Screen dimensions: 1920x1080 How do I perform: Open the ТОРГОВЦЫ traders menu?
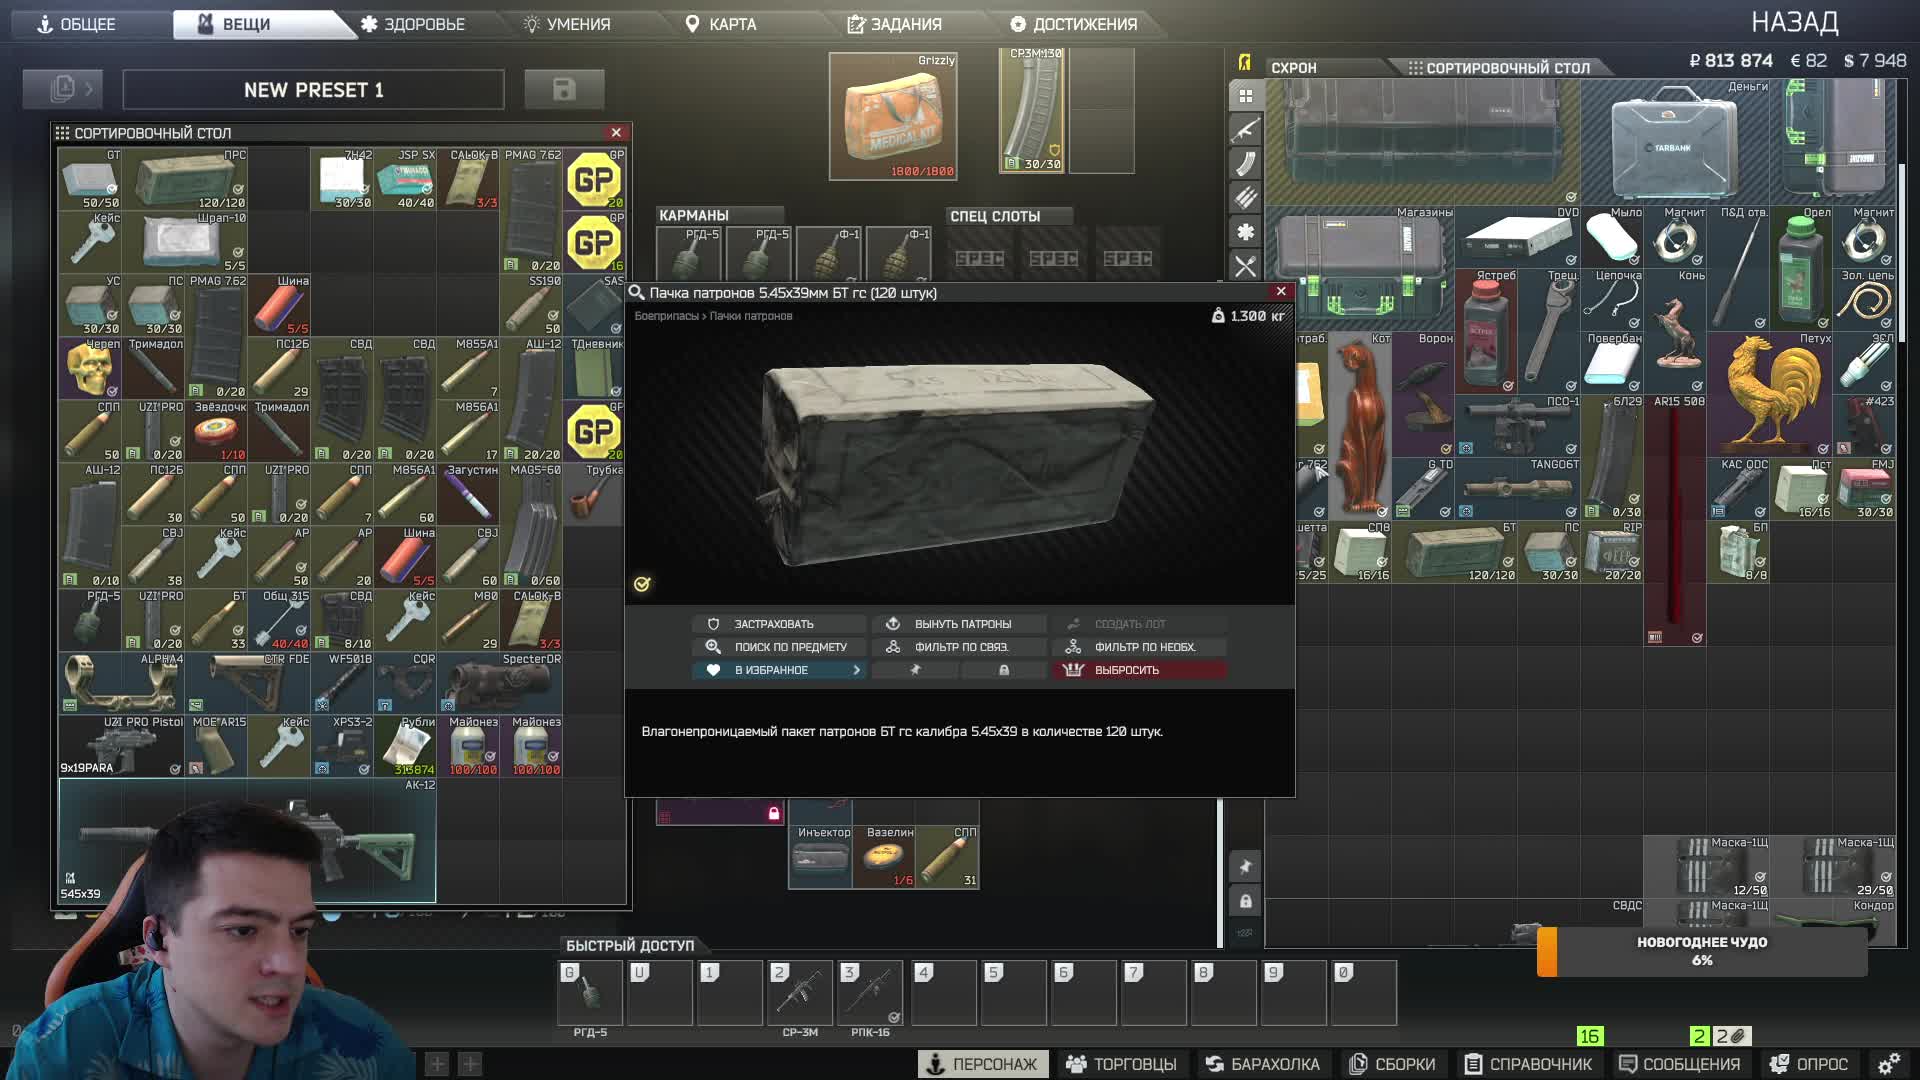(x=1122, y=1064)
